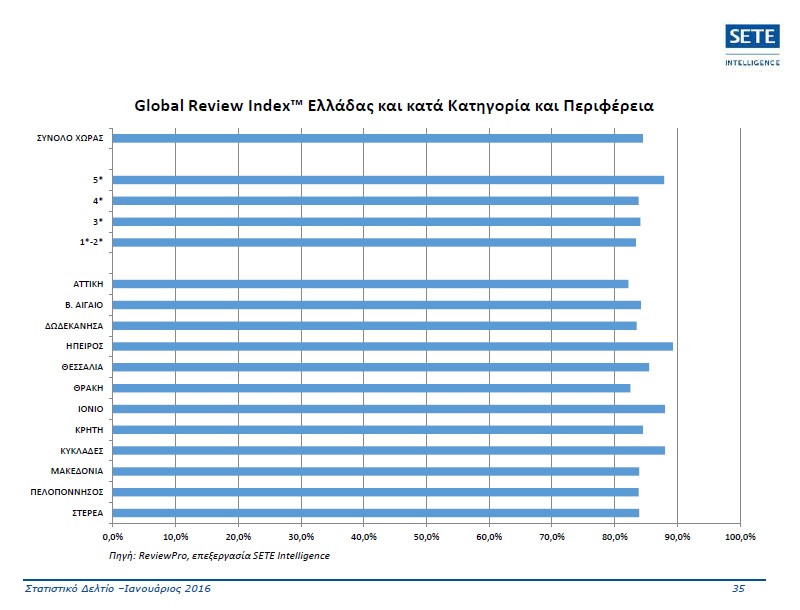Click the ΙΟΝΙΟ bar
800x610 pixels.
(x=389, y=409)
